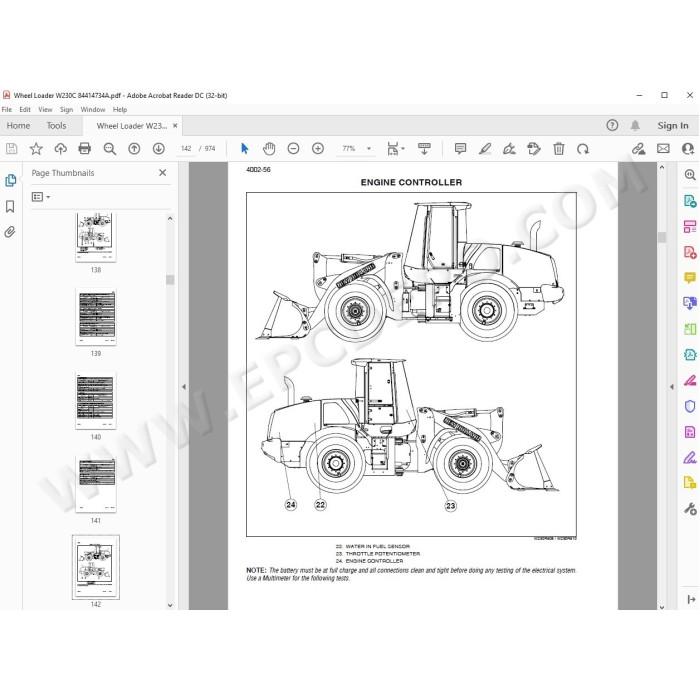Screen dimensions: 700x700
Task: Select the Highlight text pen tool
Action: (485, 149)
